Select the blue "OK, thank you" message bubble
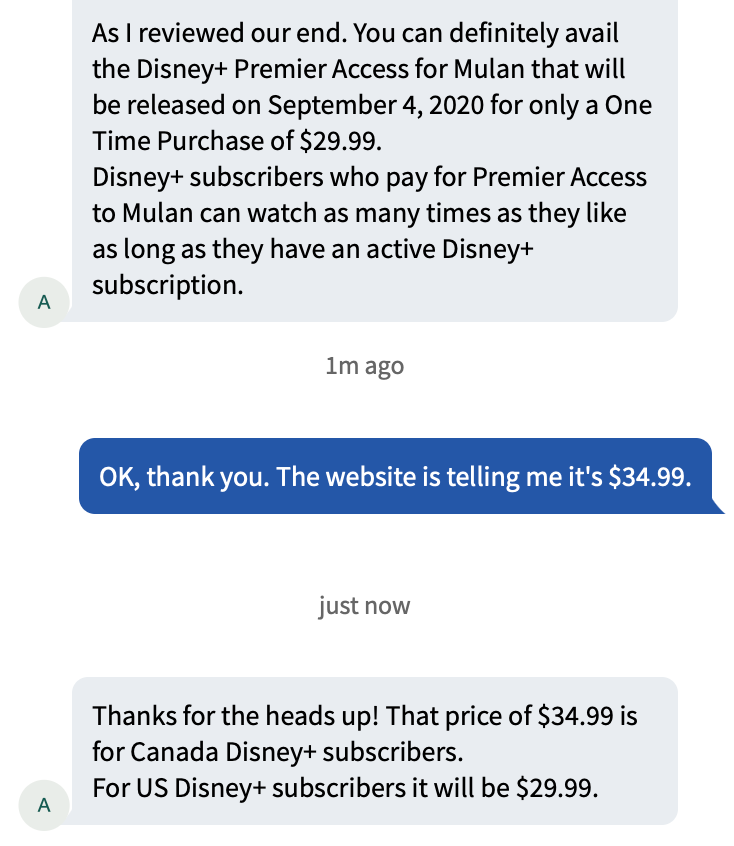Screen dimensions: 734x846 tap(400, 477)
